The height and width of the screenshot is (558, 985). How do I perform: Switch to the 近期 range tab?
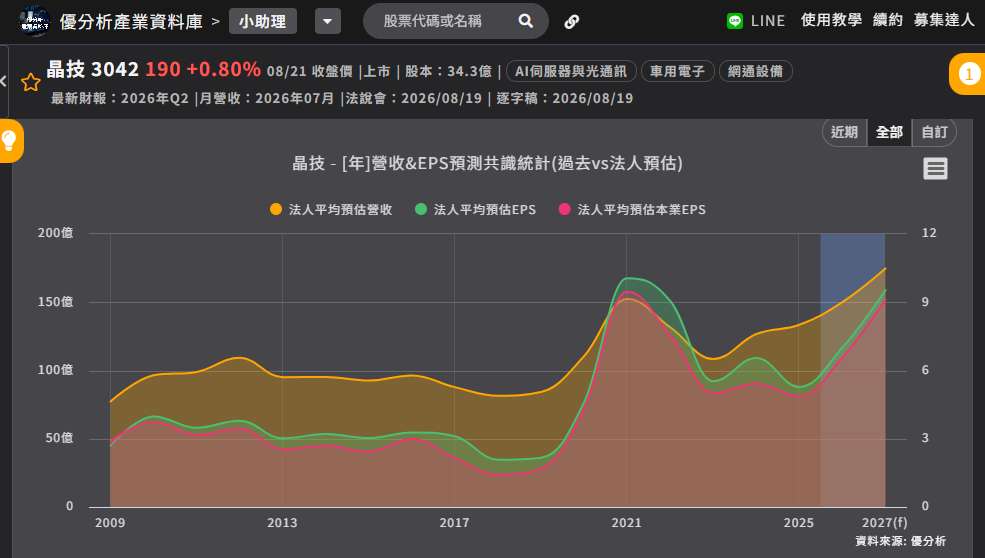(x=845, y=132)
